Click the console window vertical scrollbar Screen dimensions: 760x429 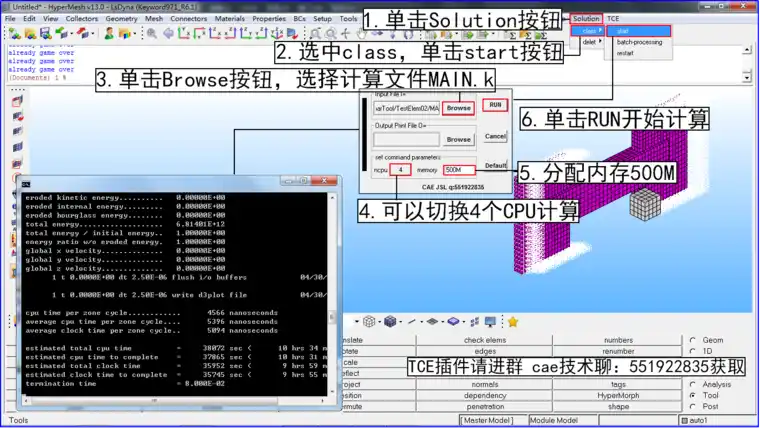pyautogui.click(x=332, y=294)
